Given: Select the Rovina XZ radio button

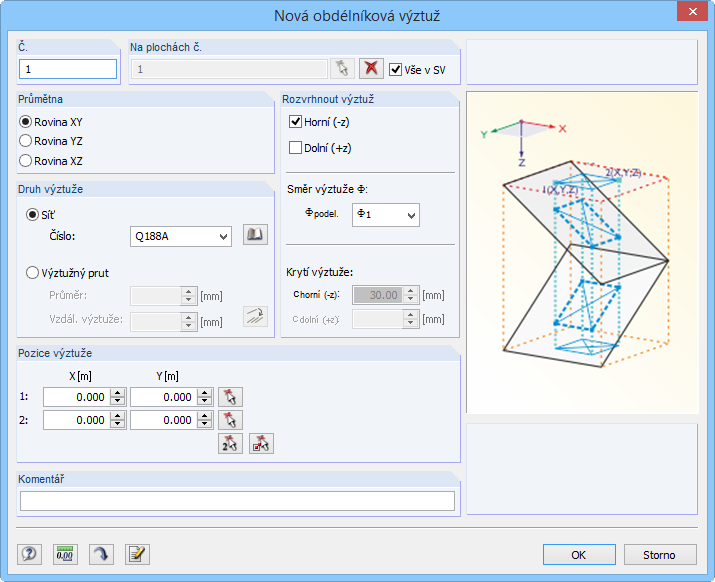Looking at the screenshot, I should click(x=26, y=161).
